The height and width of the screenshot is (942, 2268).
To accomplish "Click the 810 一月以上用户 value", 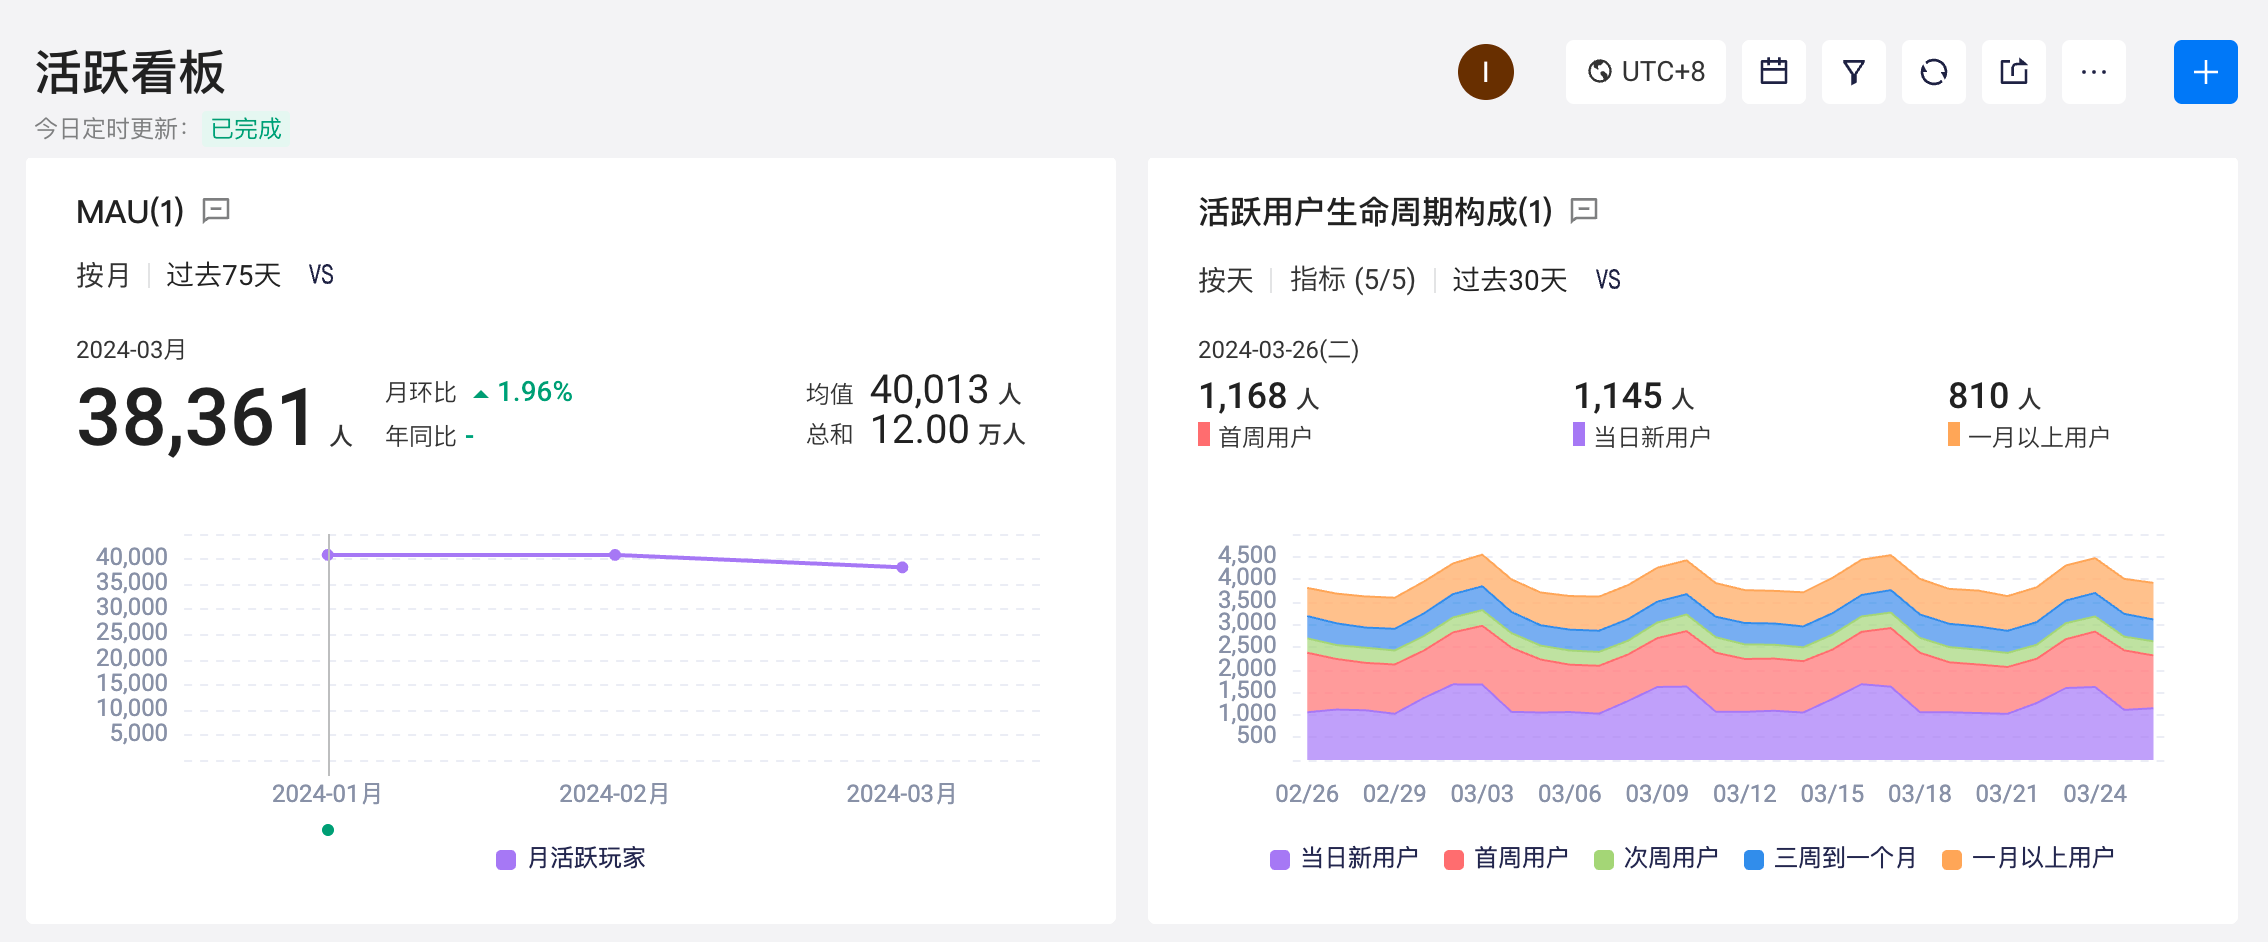I will (1978, 397).
